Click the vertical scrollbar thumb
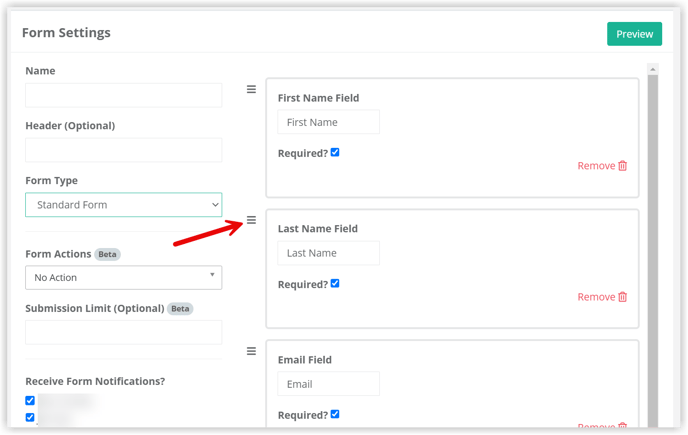The image size is (688, 435). (653, 250)
